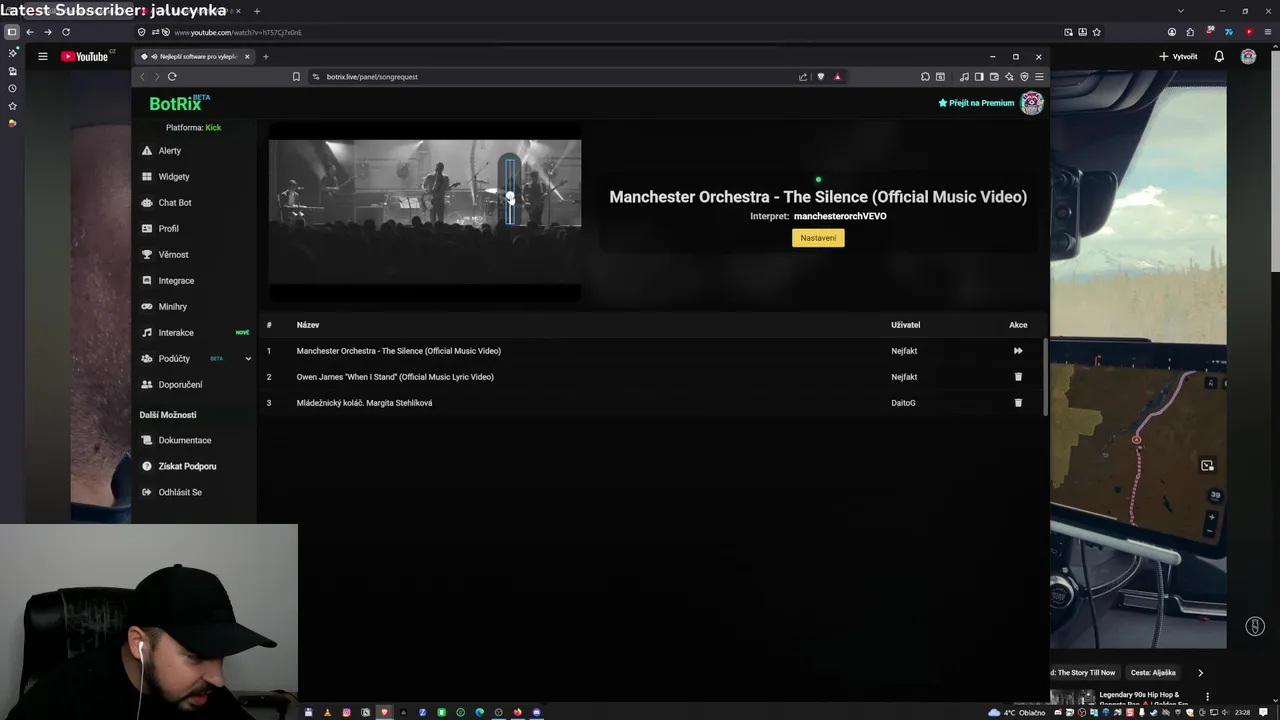The image size is (1280, 720).
Task: Open Dokumentace in the sidebar
Action: click(184, 440)
